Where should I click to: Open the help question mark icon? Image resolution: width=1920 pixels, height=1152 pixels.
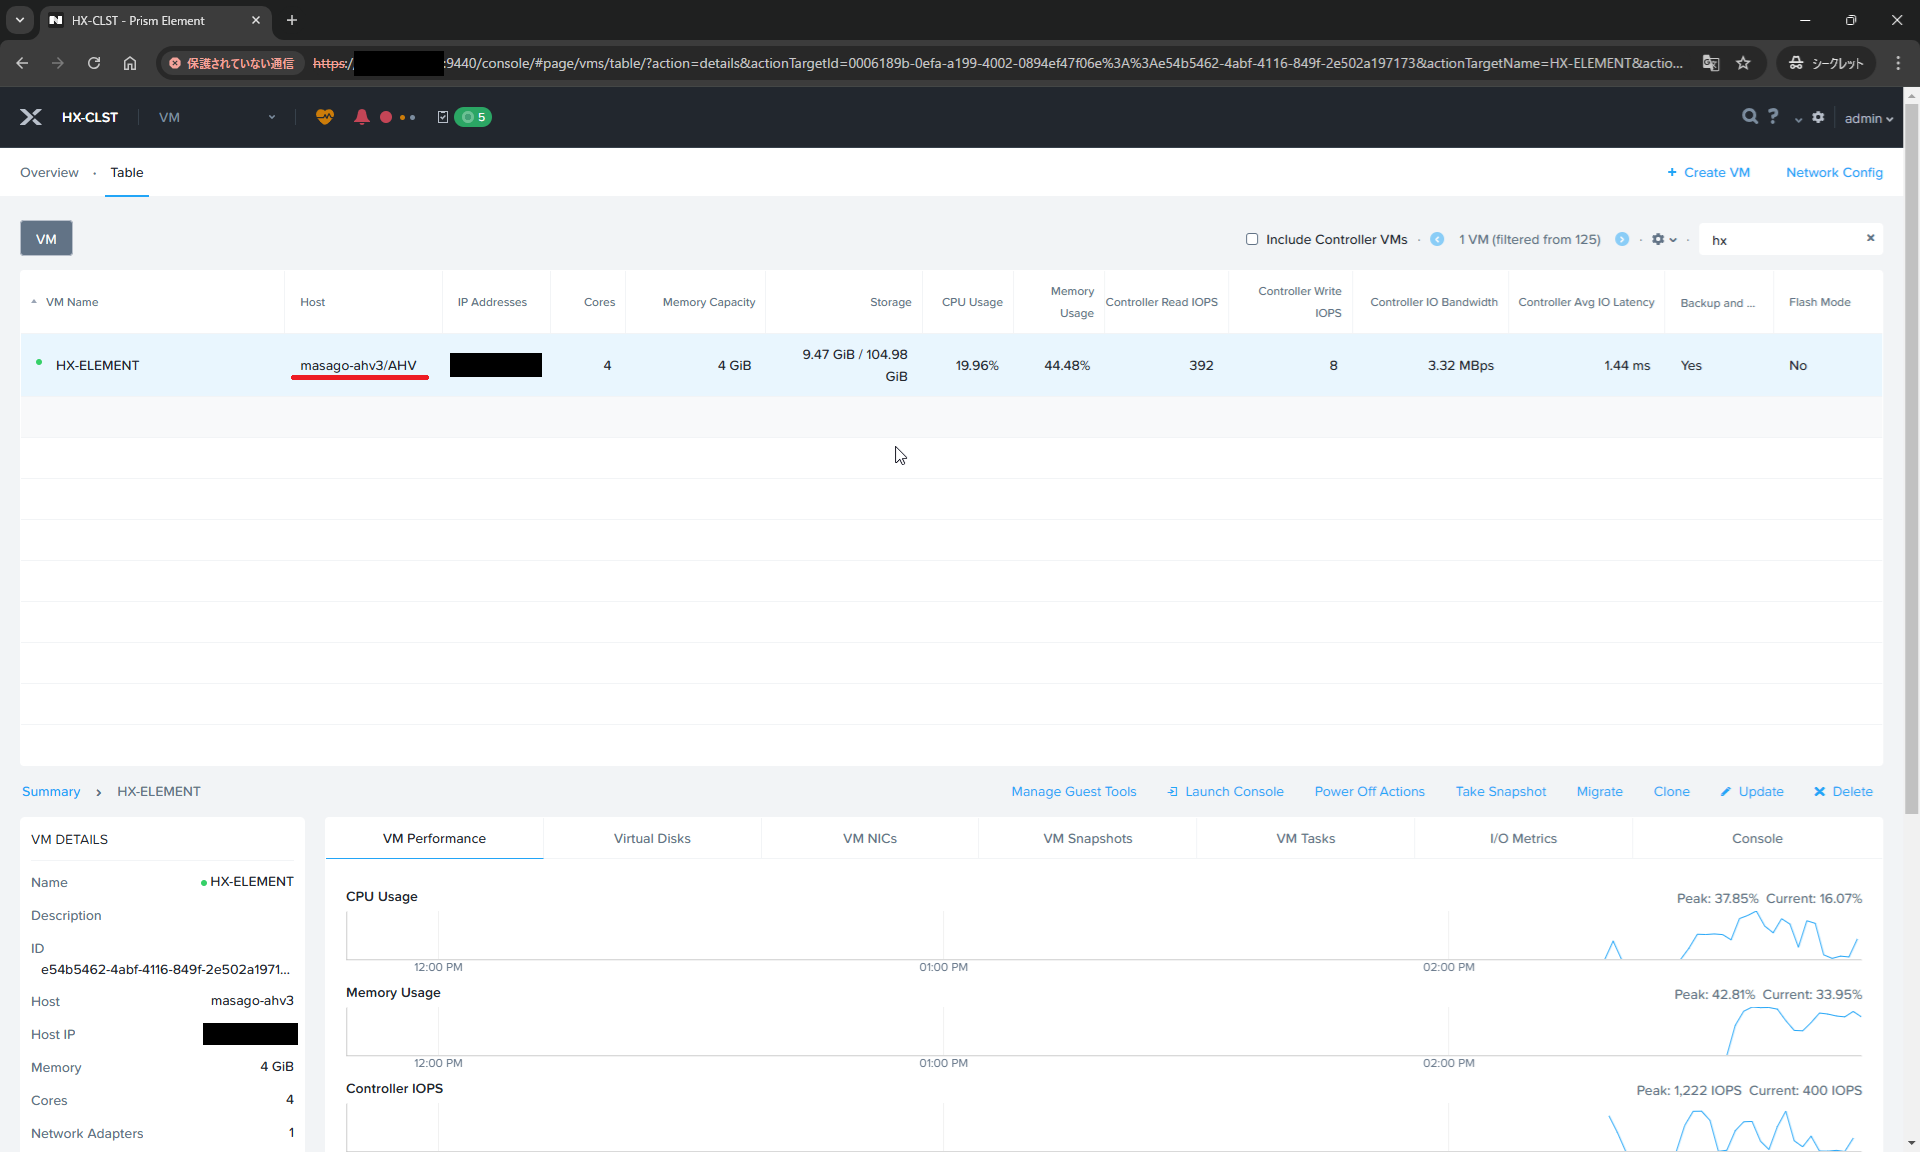(x=1773, y=117)
